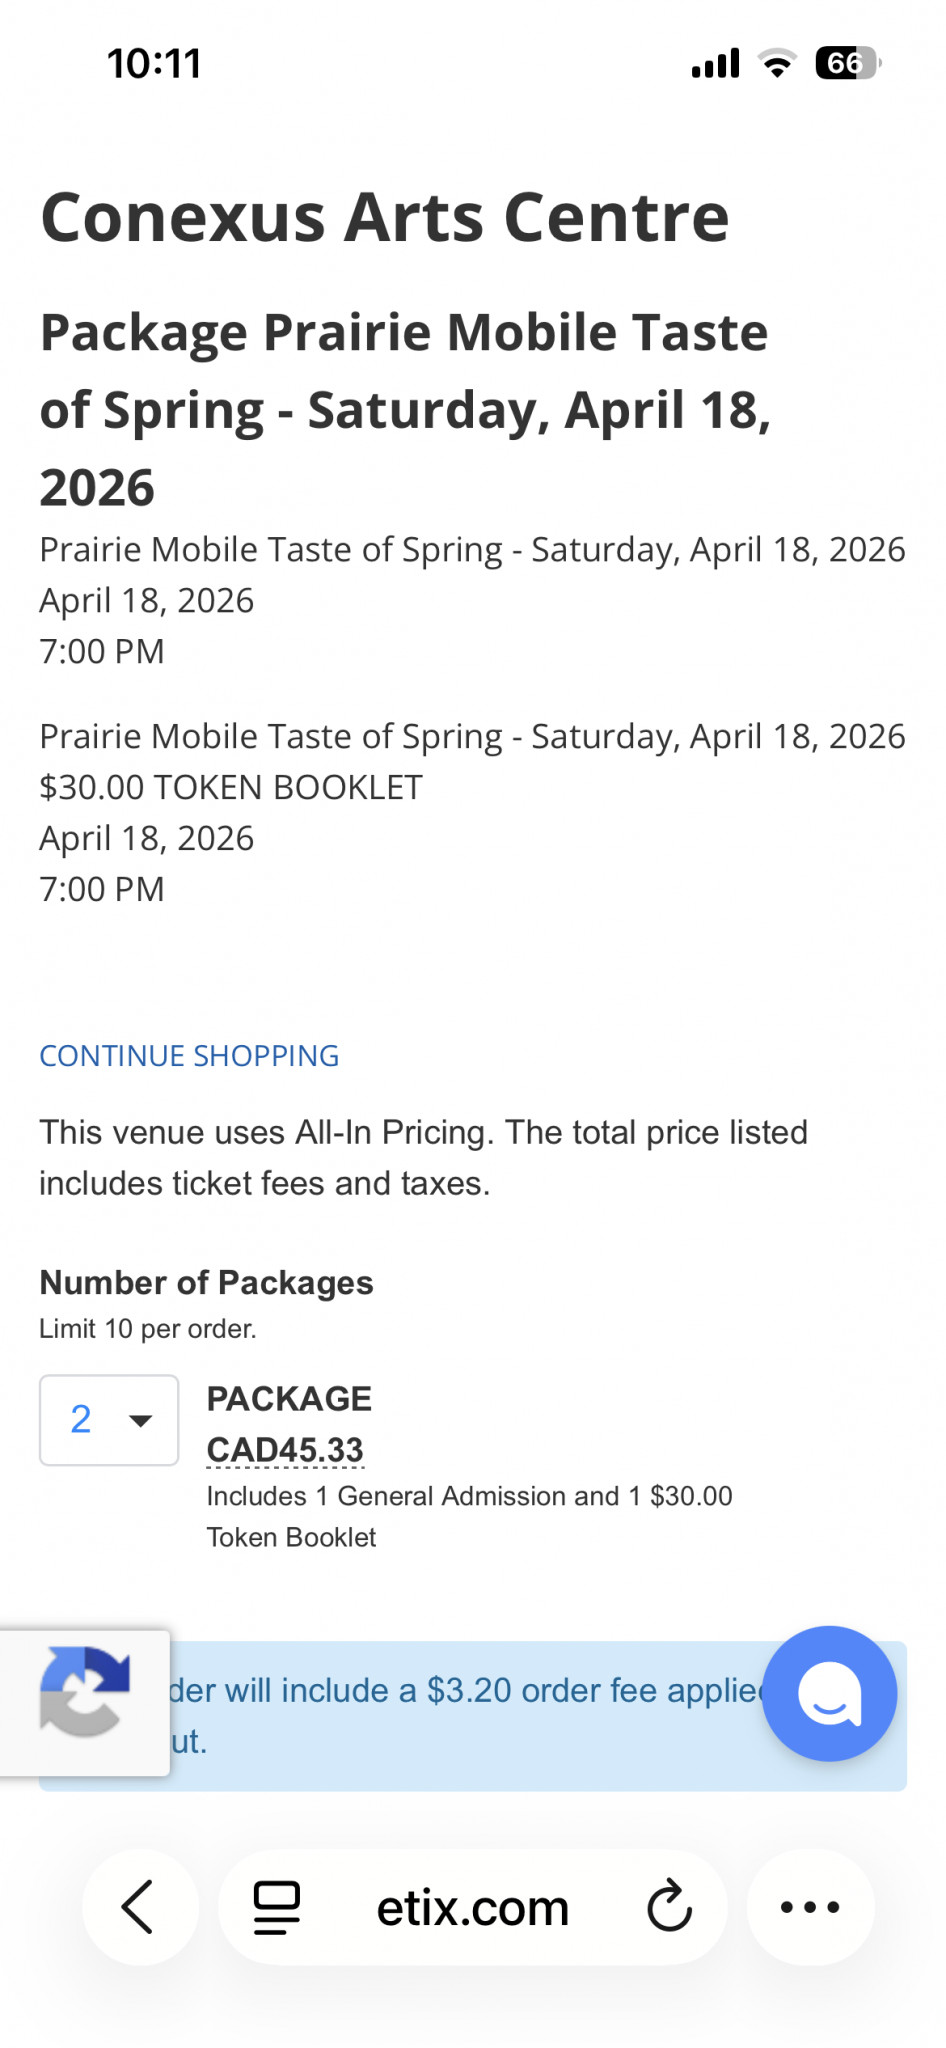This screenshot has width=946, height=2048.
Task: Tap the reCAPTCHA badge icon
Action: [85, 1691]
